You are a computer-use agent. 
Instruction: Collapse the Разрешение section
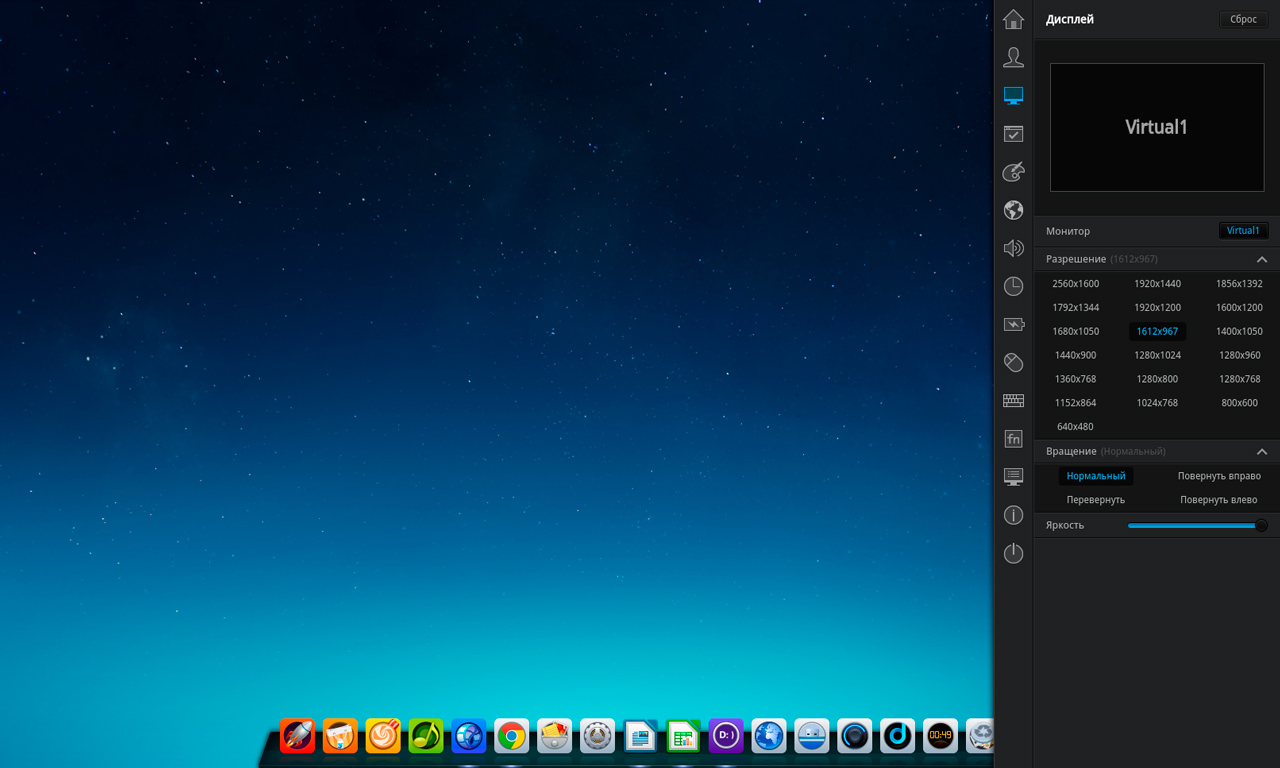click(x=1261, y=259)
